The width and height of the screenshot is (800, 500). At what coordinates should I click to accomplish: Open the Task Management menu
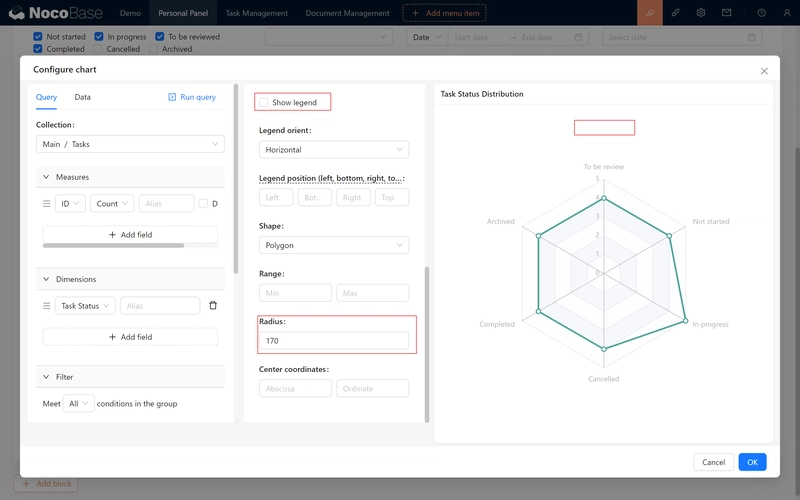click(257, 13)
